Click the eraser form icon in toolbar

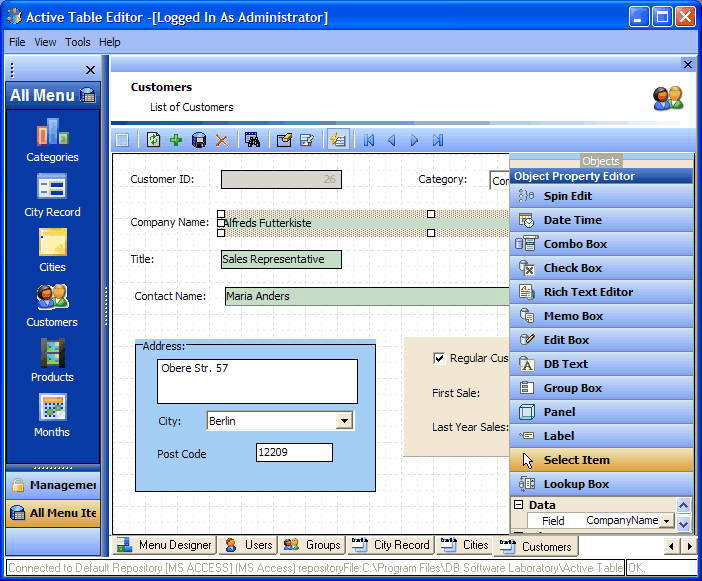[x=284, y=141]
